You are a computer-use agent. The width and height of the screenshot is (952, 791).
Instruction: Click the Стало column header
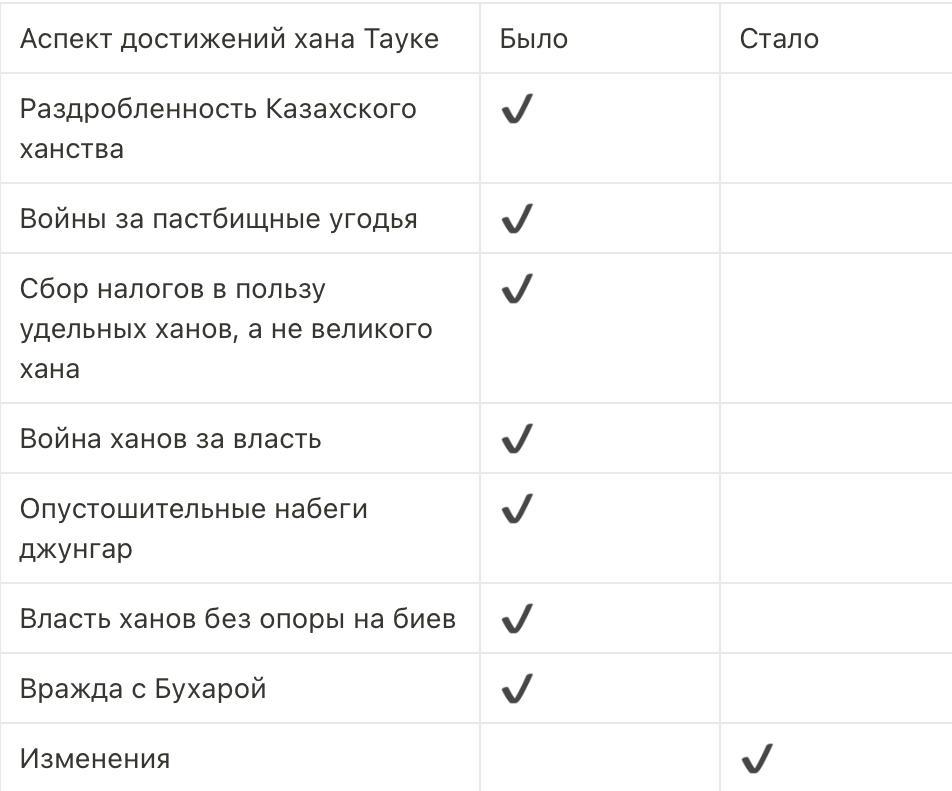coord(779,39)
